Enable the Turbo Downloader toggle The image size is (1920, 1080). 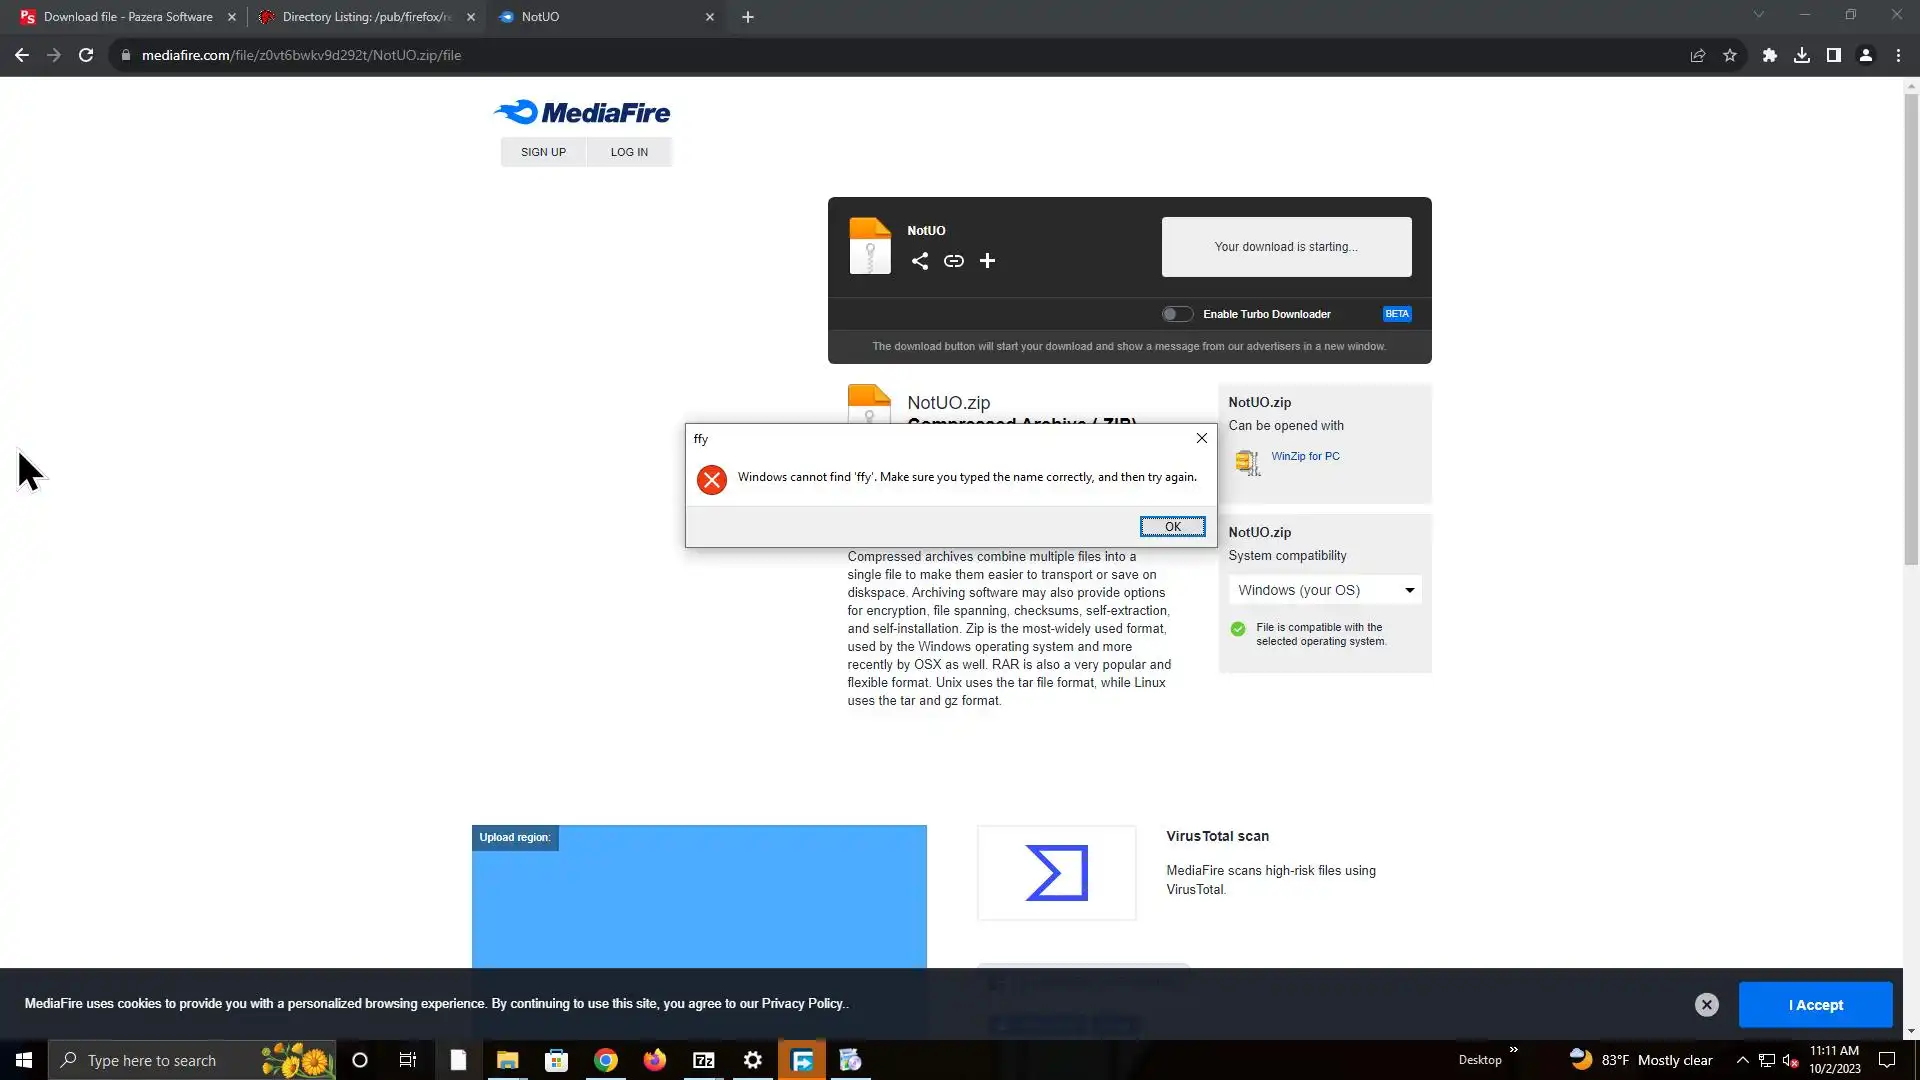tap(1177, 314)
